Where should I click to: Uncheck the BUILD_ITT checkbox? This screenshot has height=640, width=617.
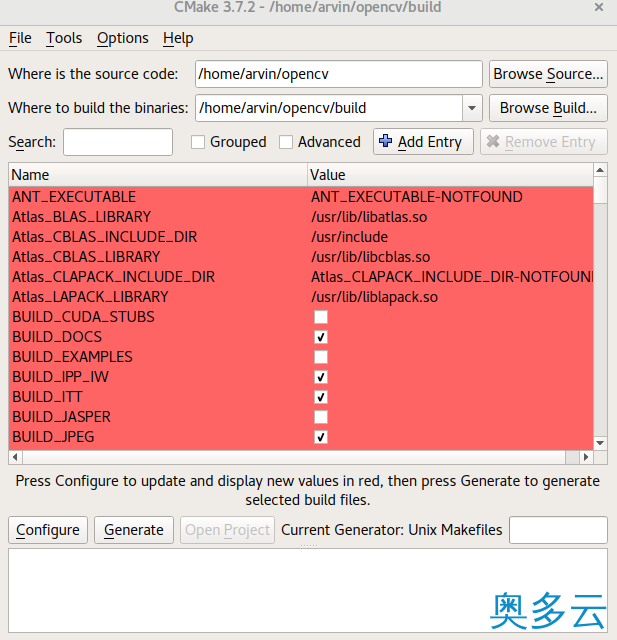point(321,397)
